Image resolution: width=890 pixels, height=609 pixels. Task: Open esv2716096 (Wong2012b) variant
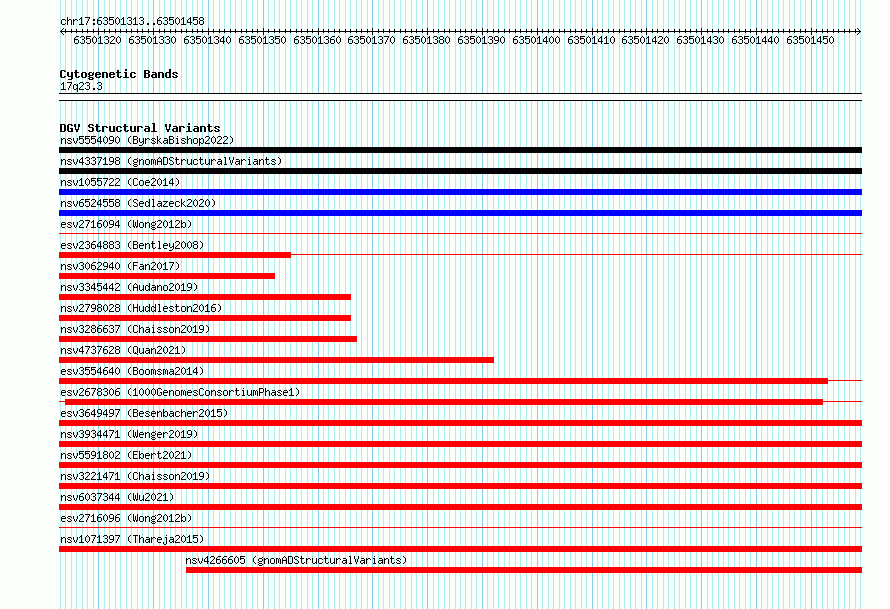[x=126, y=518]
